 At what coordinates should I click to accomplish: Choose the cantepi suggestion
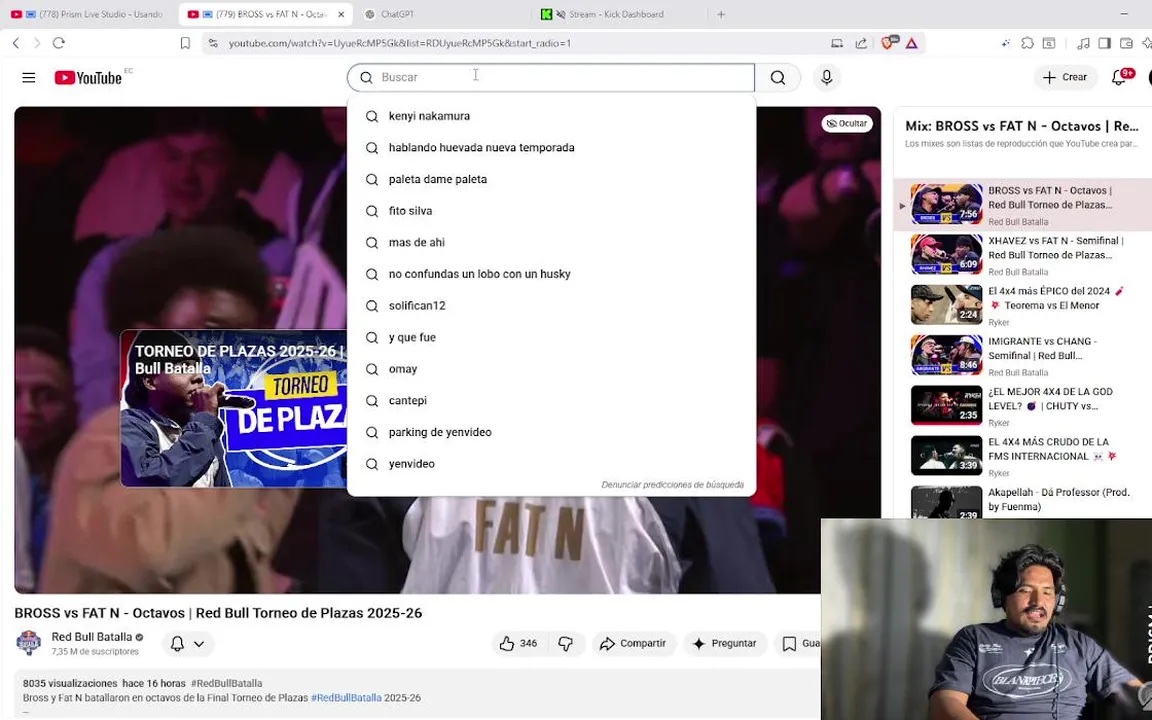tap(551, 400)
